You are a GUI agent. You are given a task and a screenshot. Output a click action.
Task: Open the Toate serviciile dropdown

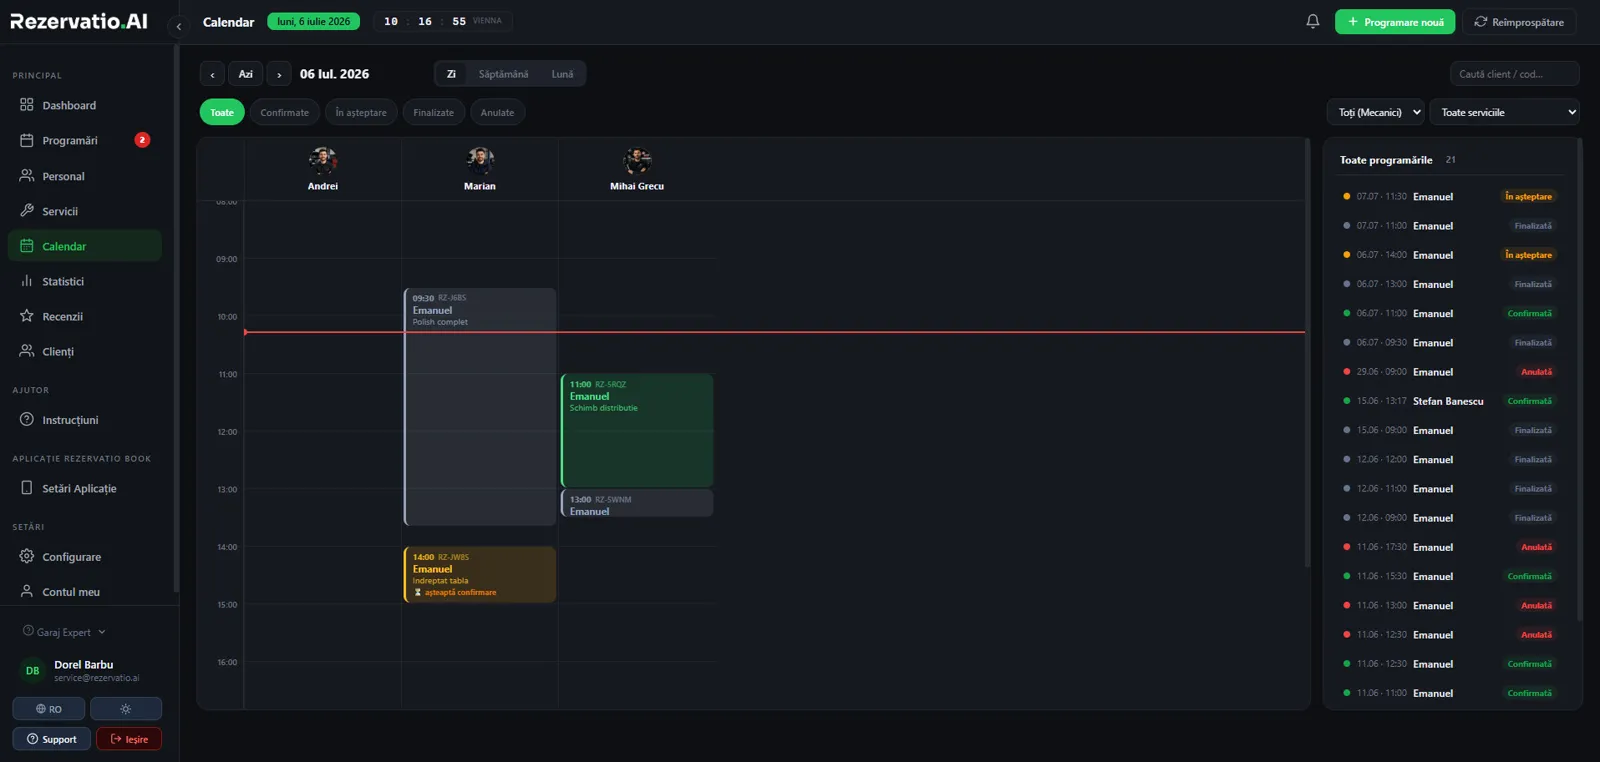[1505, 112]
